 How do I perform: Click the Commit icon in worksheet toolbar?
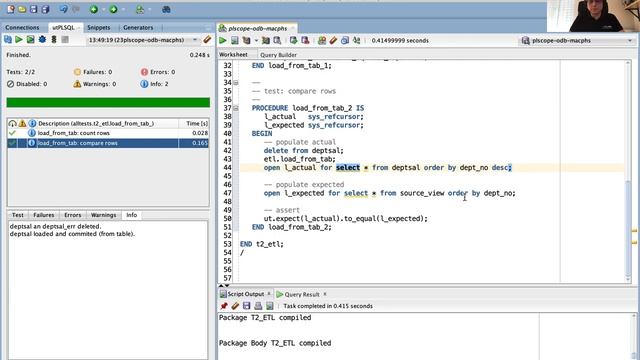coord(293,40)
